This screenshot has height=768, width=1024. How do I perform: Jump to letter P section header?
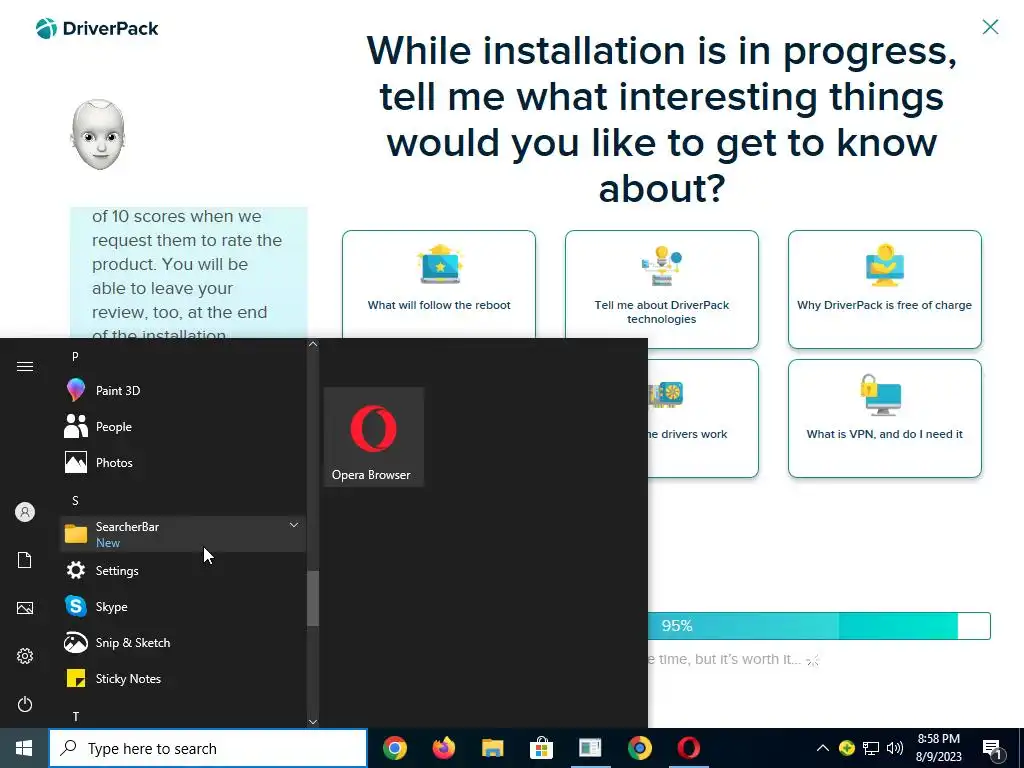pyautogui.click(x=75, y=357)
